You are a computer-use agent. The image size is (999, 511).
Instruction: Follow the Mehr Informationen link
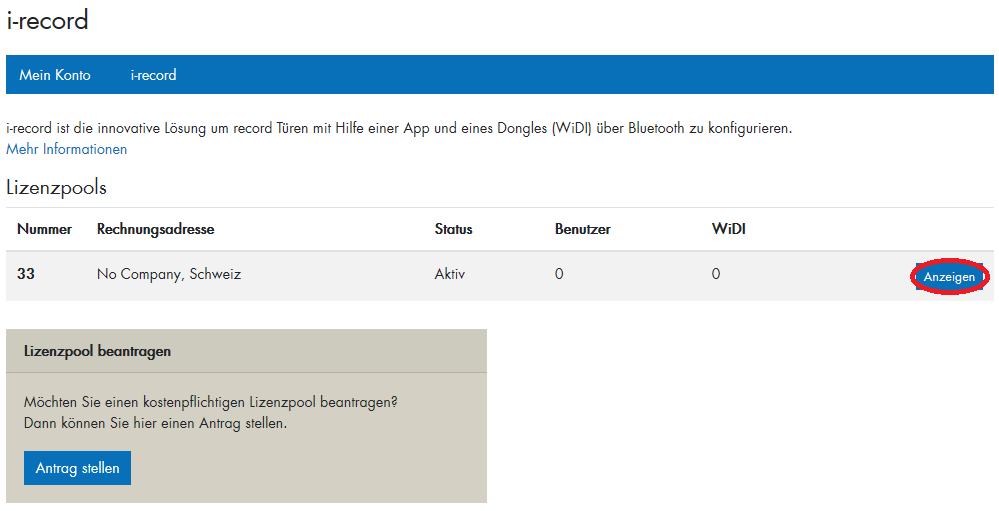click(67, 149)
